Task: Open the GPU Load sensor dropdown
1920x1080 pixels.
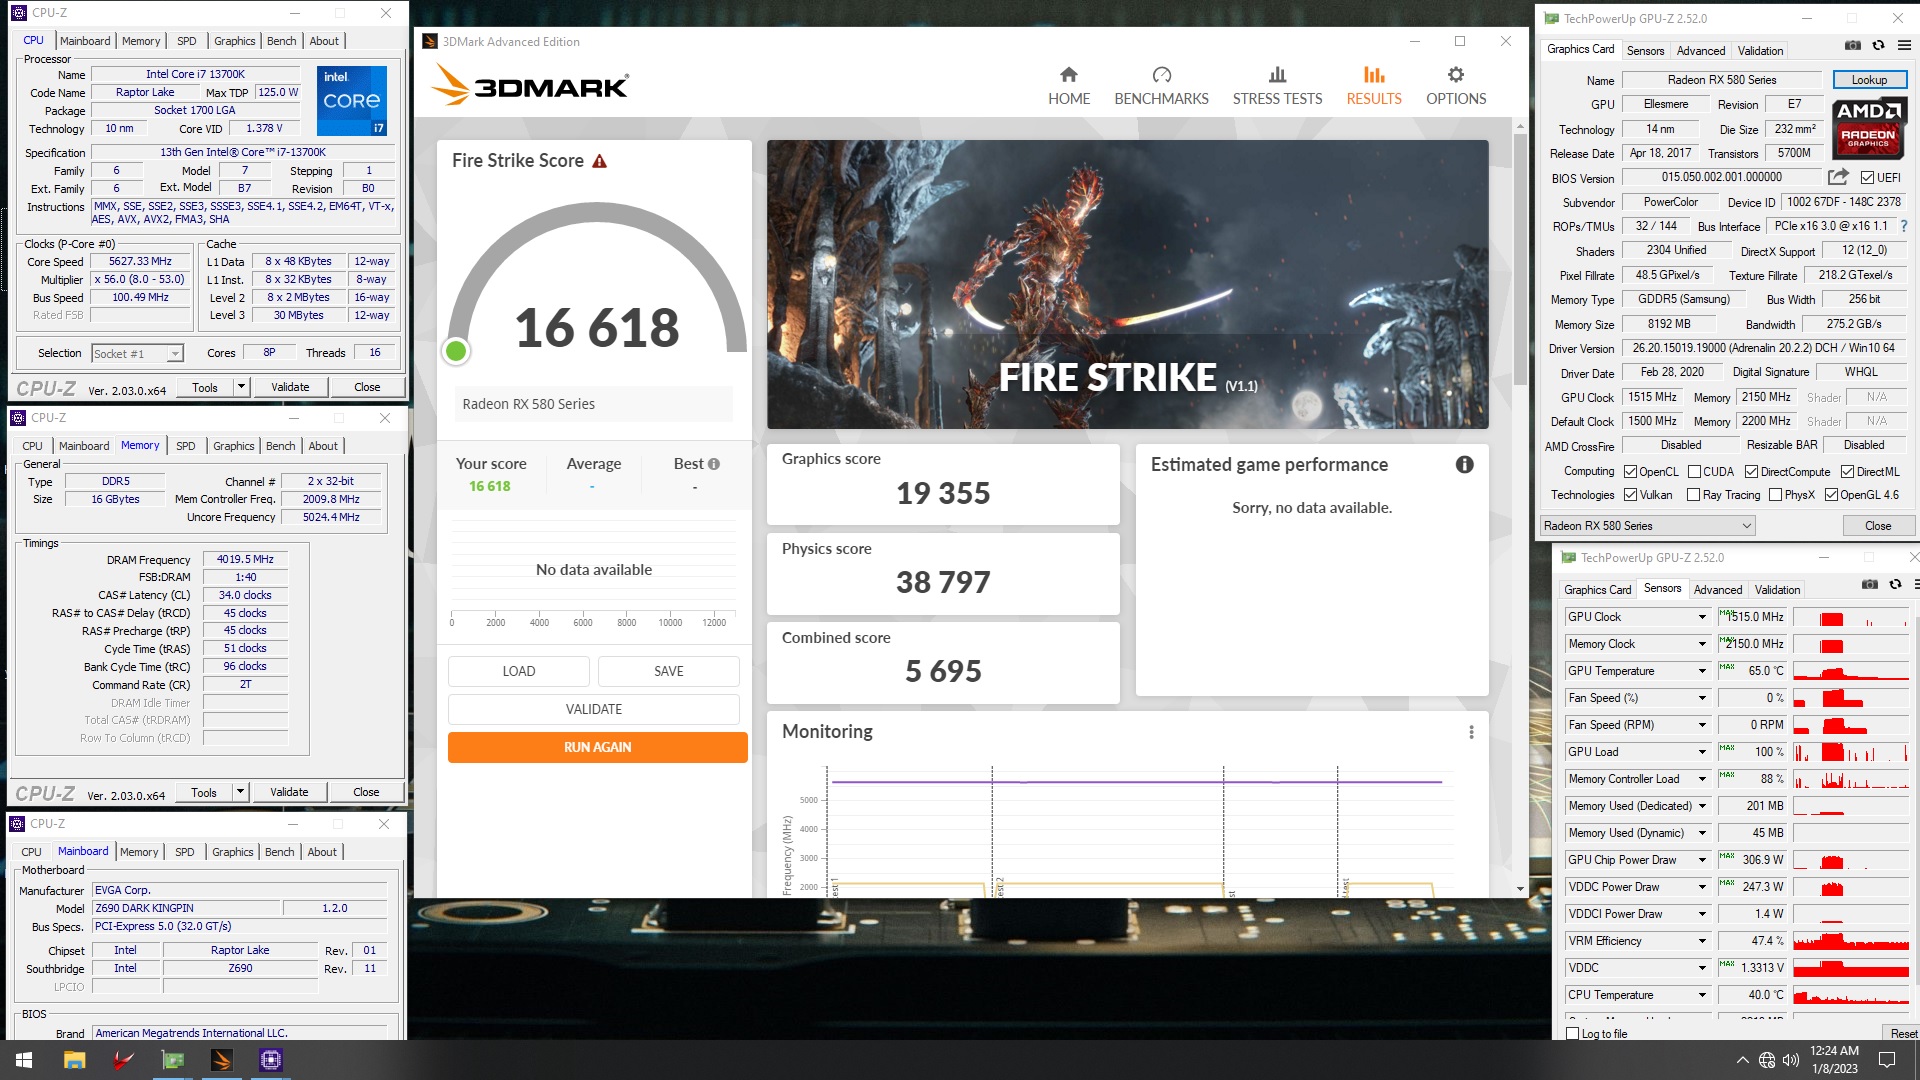Action: pos(1702,752)
